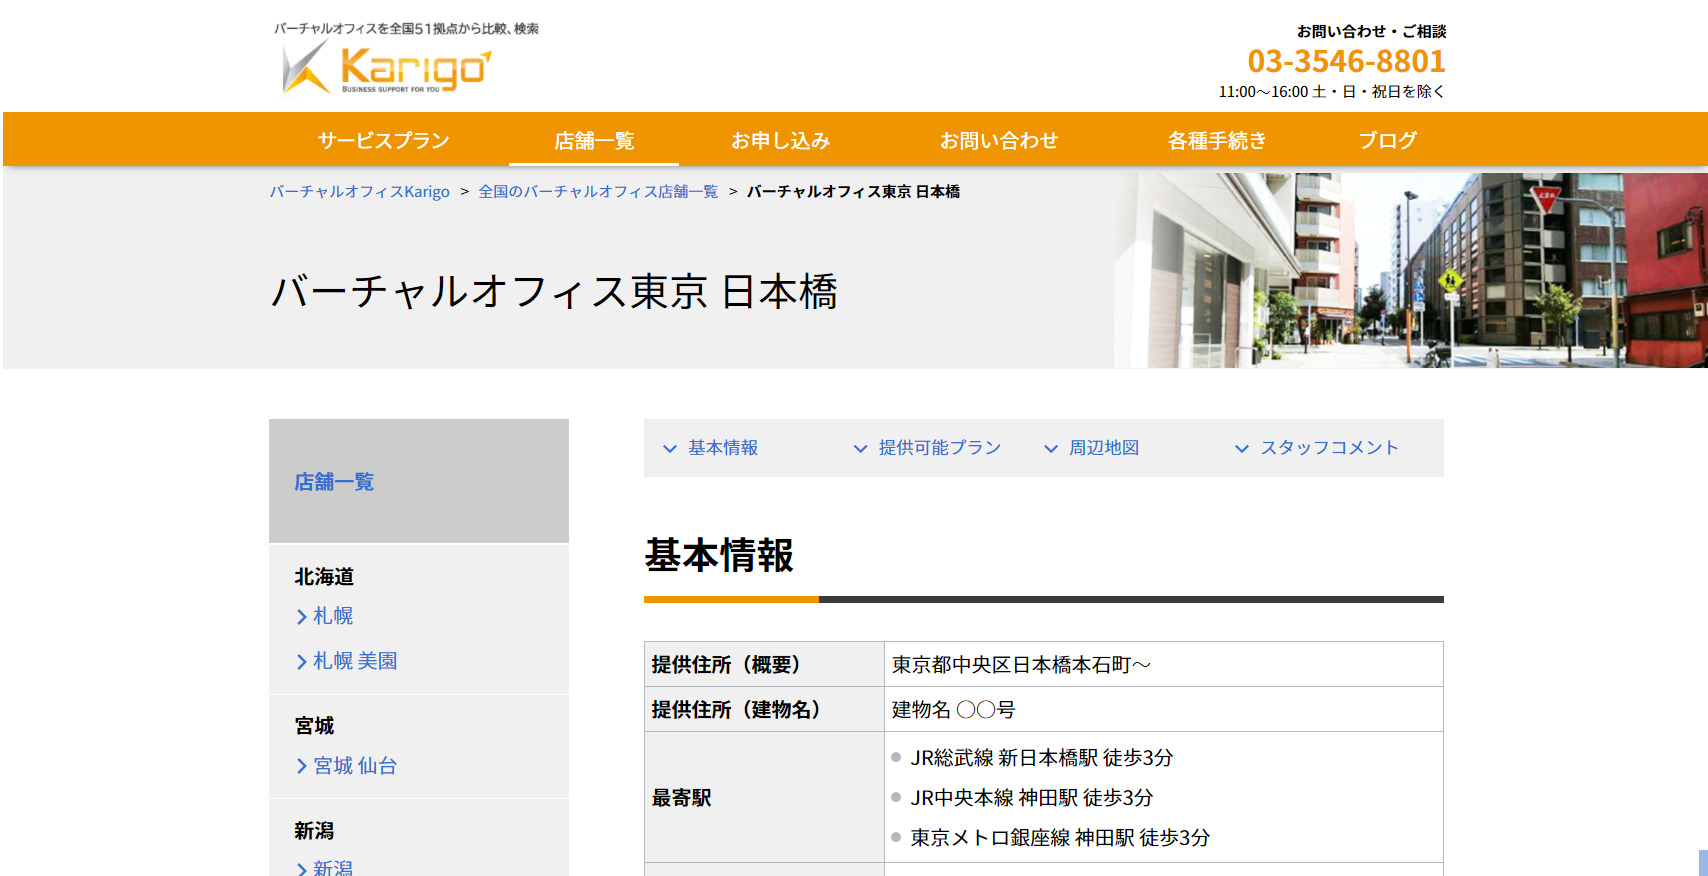The width and height of the screenshot is (1708, 876).
Task: Open お問い合わせ in navigation bar
Action: pos(999,140)
